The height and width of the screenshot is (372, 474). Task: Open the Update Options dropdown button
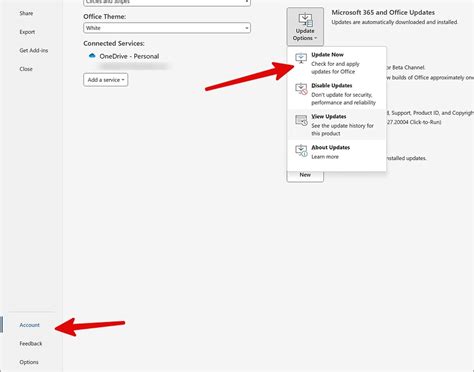pyautogui.click(x=305, y=27)
